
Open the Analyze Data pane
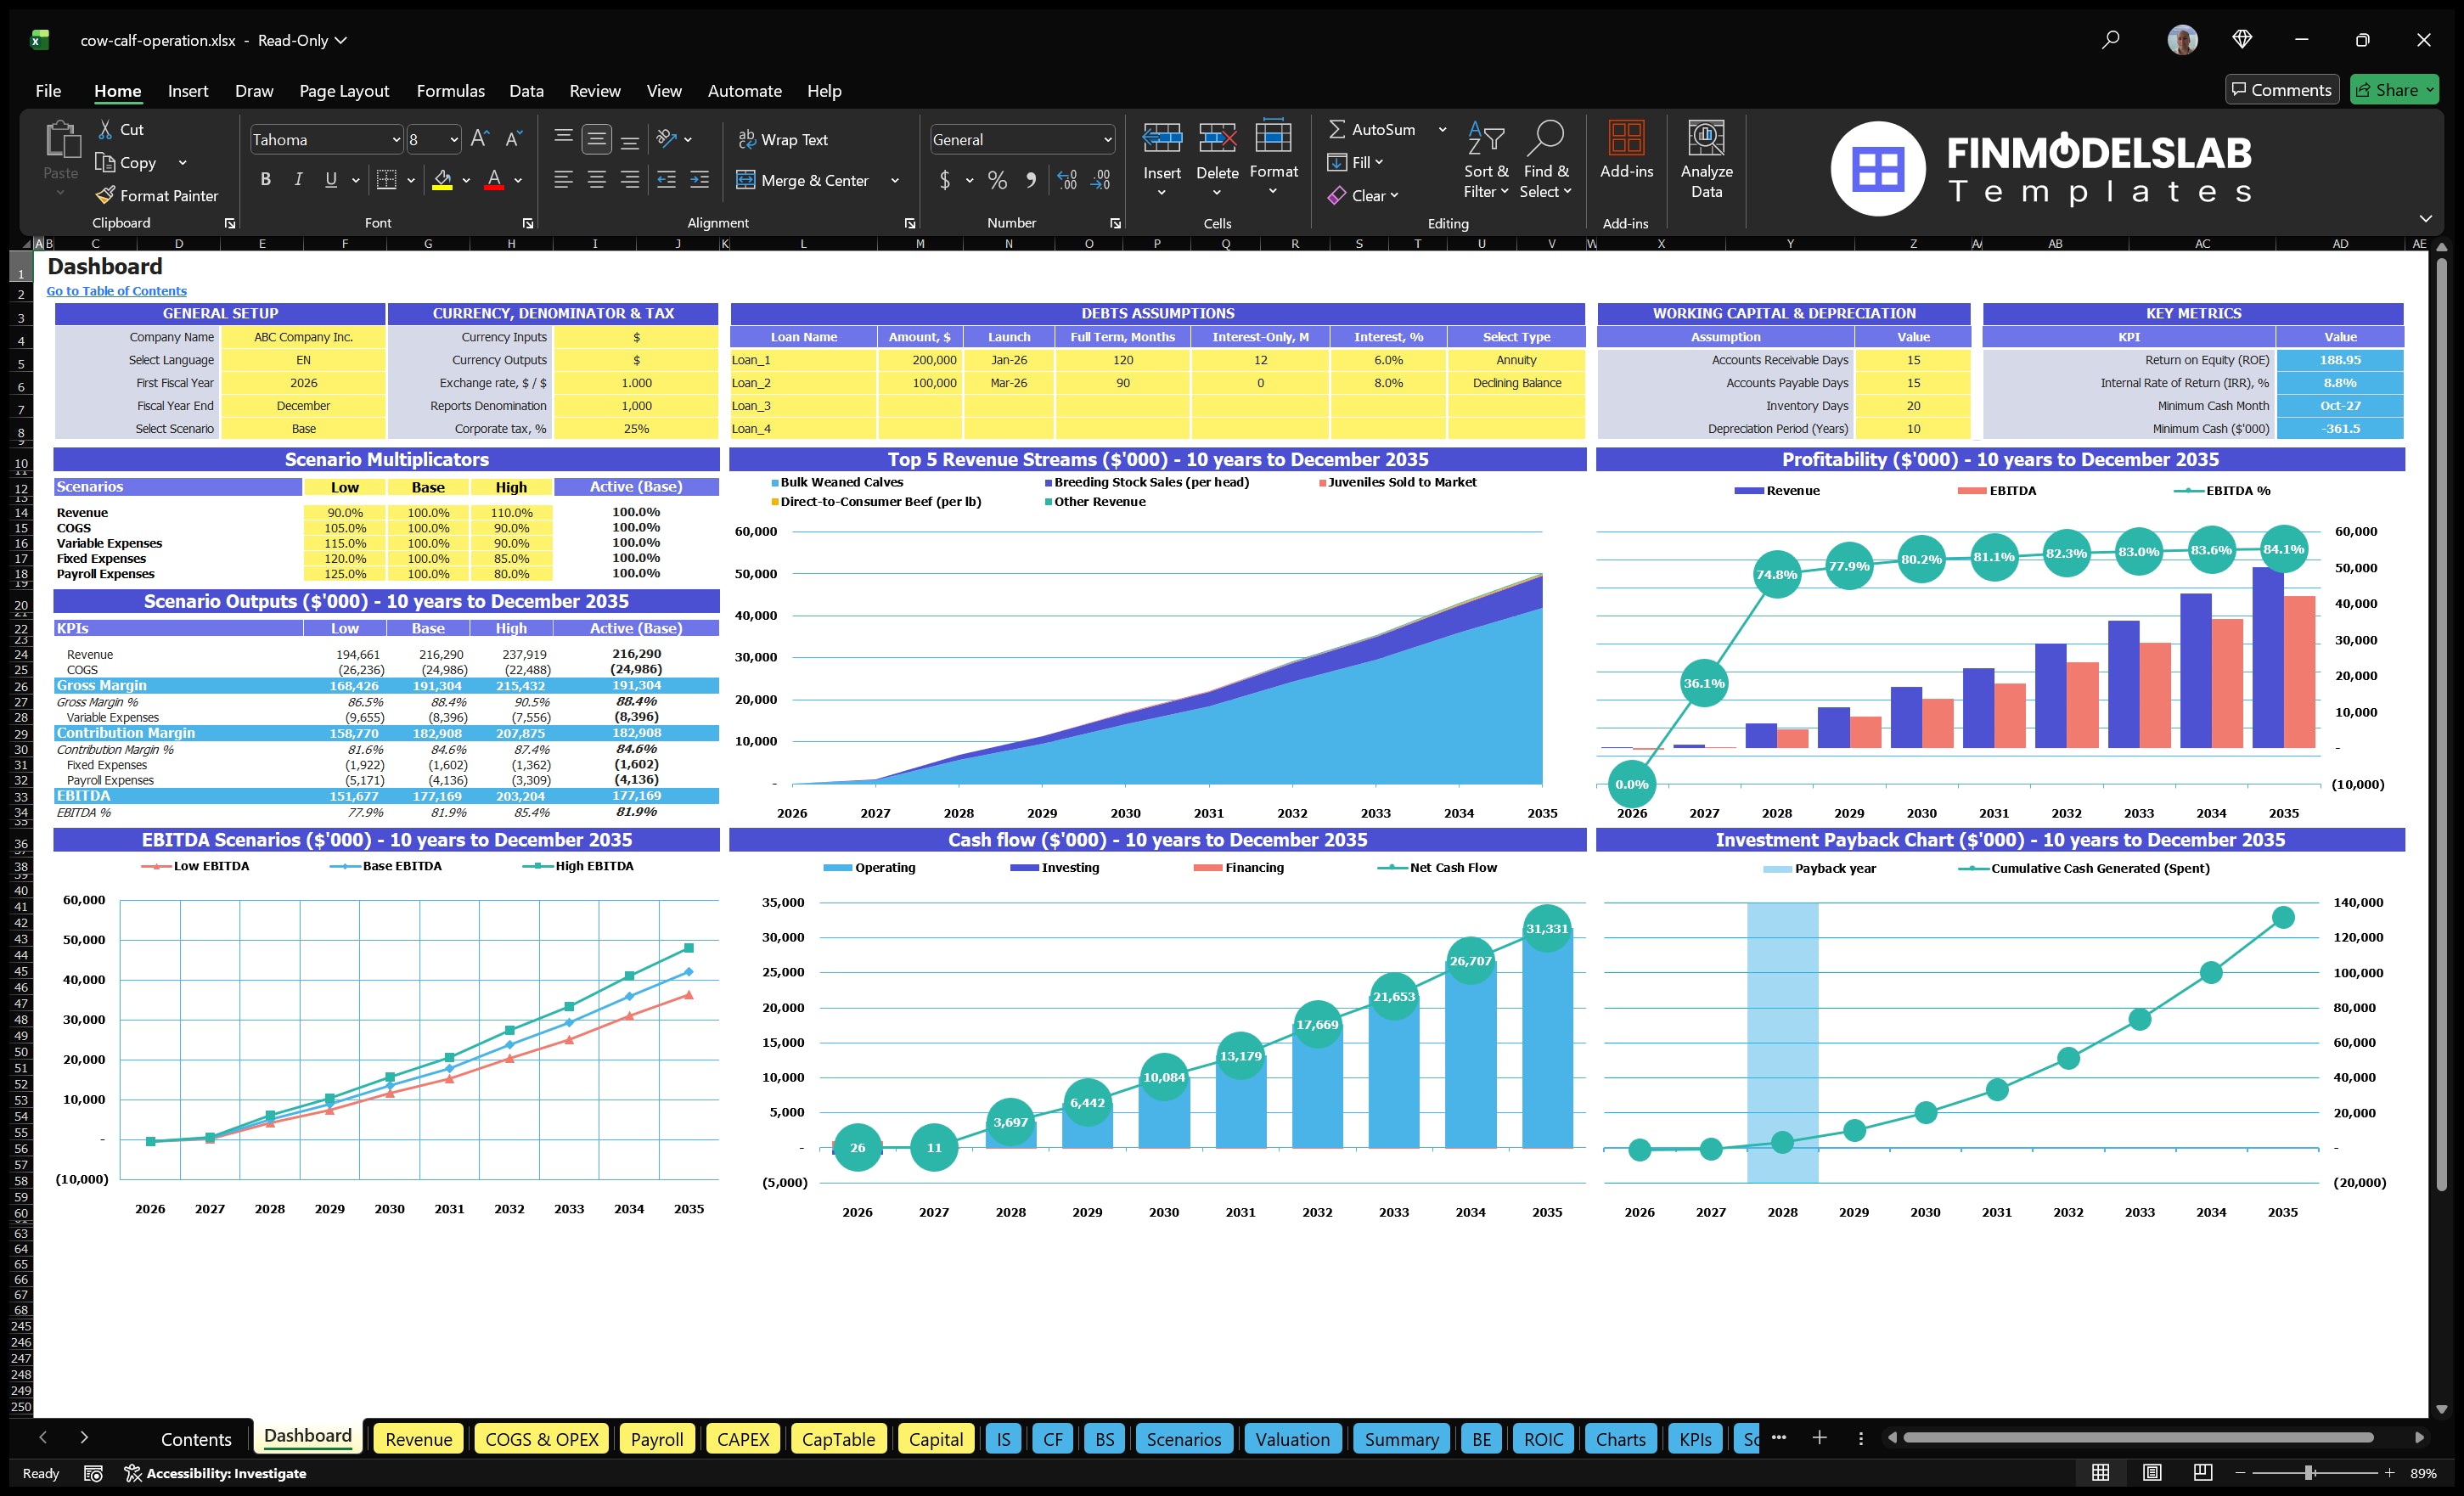[1706, 160]
